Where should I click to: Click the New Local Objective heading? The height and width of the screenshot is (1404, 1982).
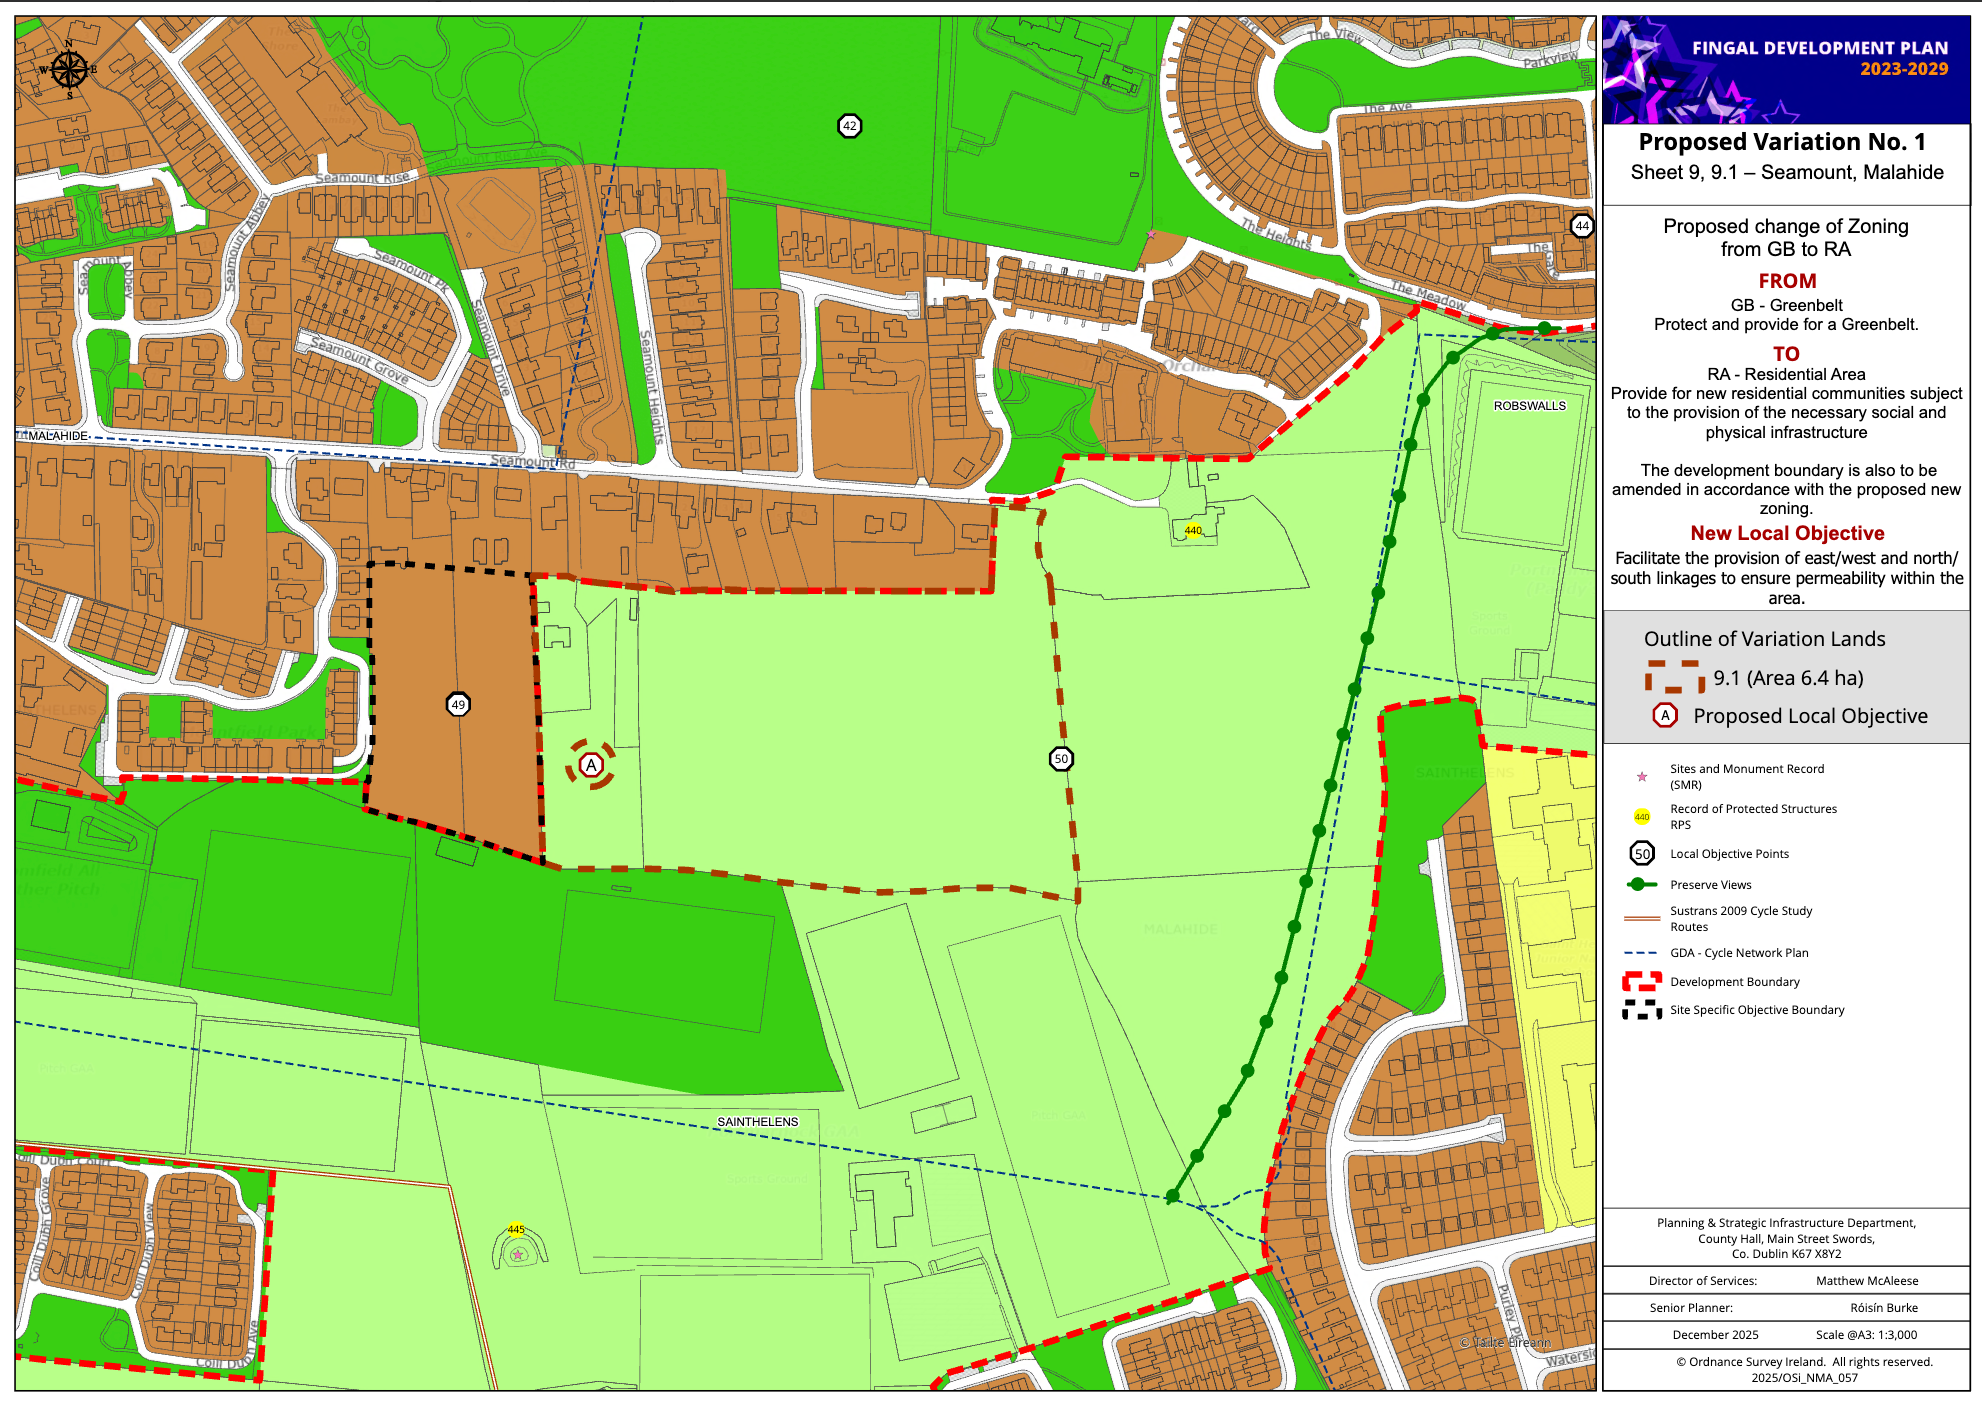tap(1787, 533)
